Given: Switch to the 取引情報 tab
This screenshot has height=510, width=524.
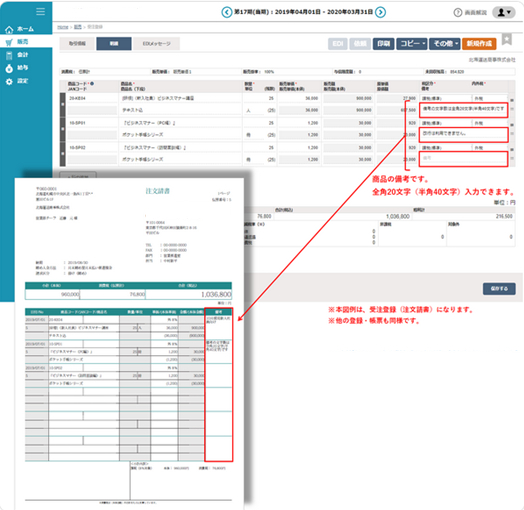Looking at the screenshot, I should (77, 44).
